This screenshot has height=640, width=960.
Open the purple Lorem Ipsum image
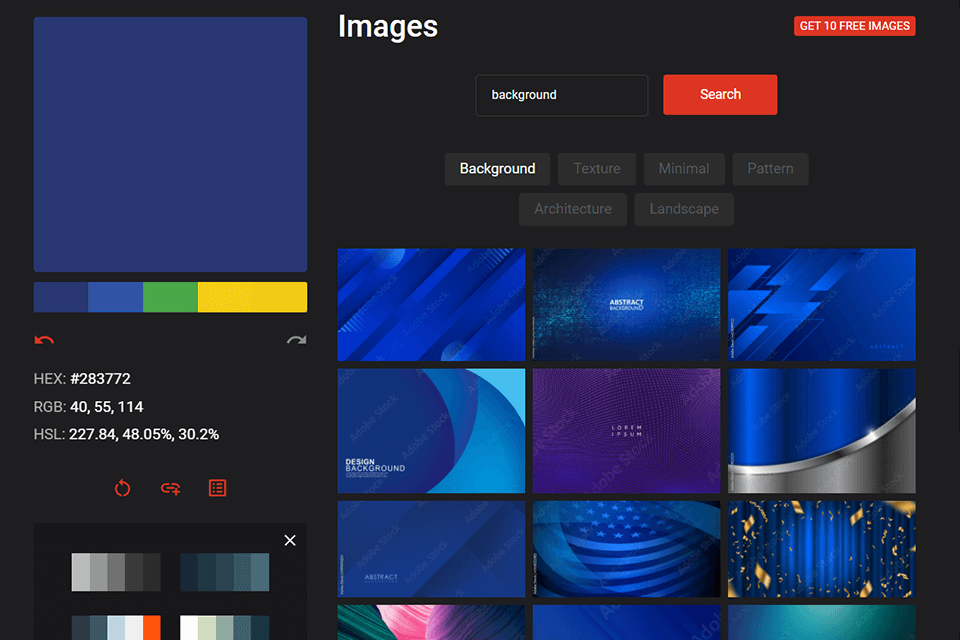(626, 431)
